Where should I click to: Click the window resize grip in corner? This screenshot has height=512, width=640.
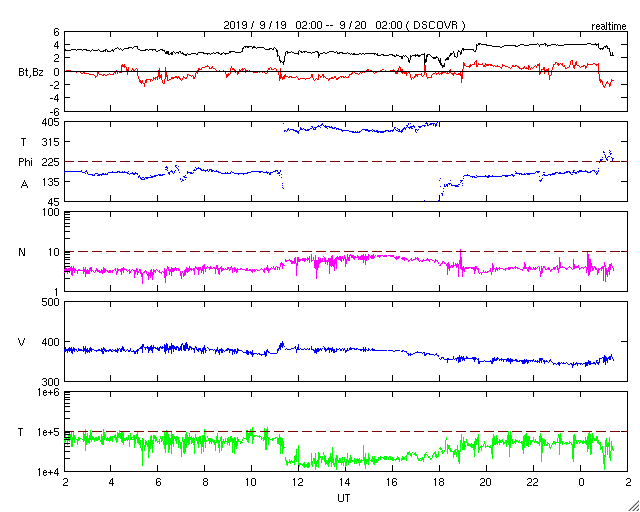pyautogui.click(x=634, y=506)
